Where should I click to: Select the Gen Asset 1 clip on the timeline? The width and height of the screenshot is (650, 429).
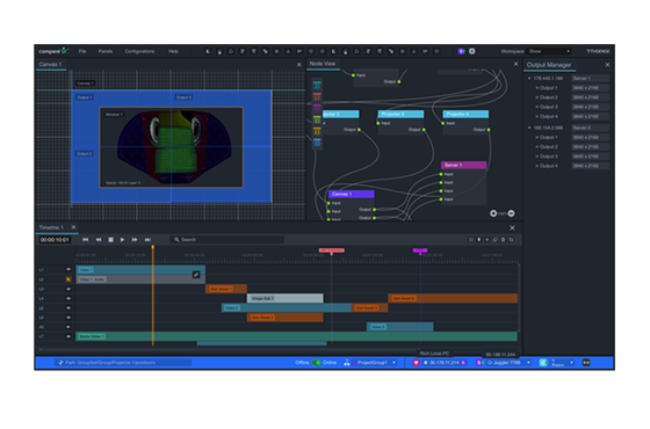[x=226, y=289]
